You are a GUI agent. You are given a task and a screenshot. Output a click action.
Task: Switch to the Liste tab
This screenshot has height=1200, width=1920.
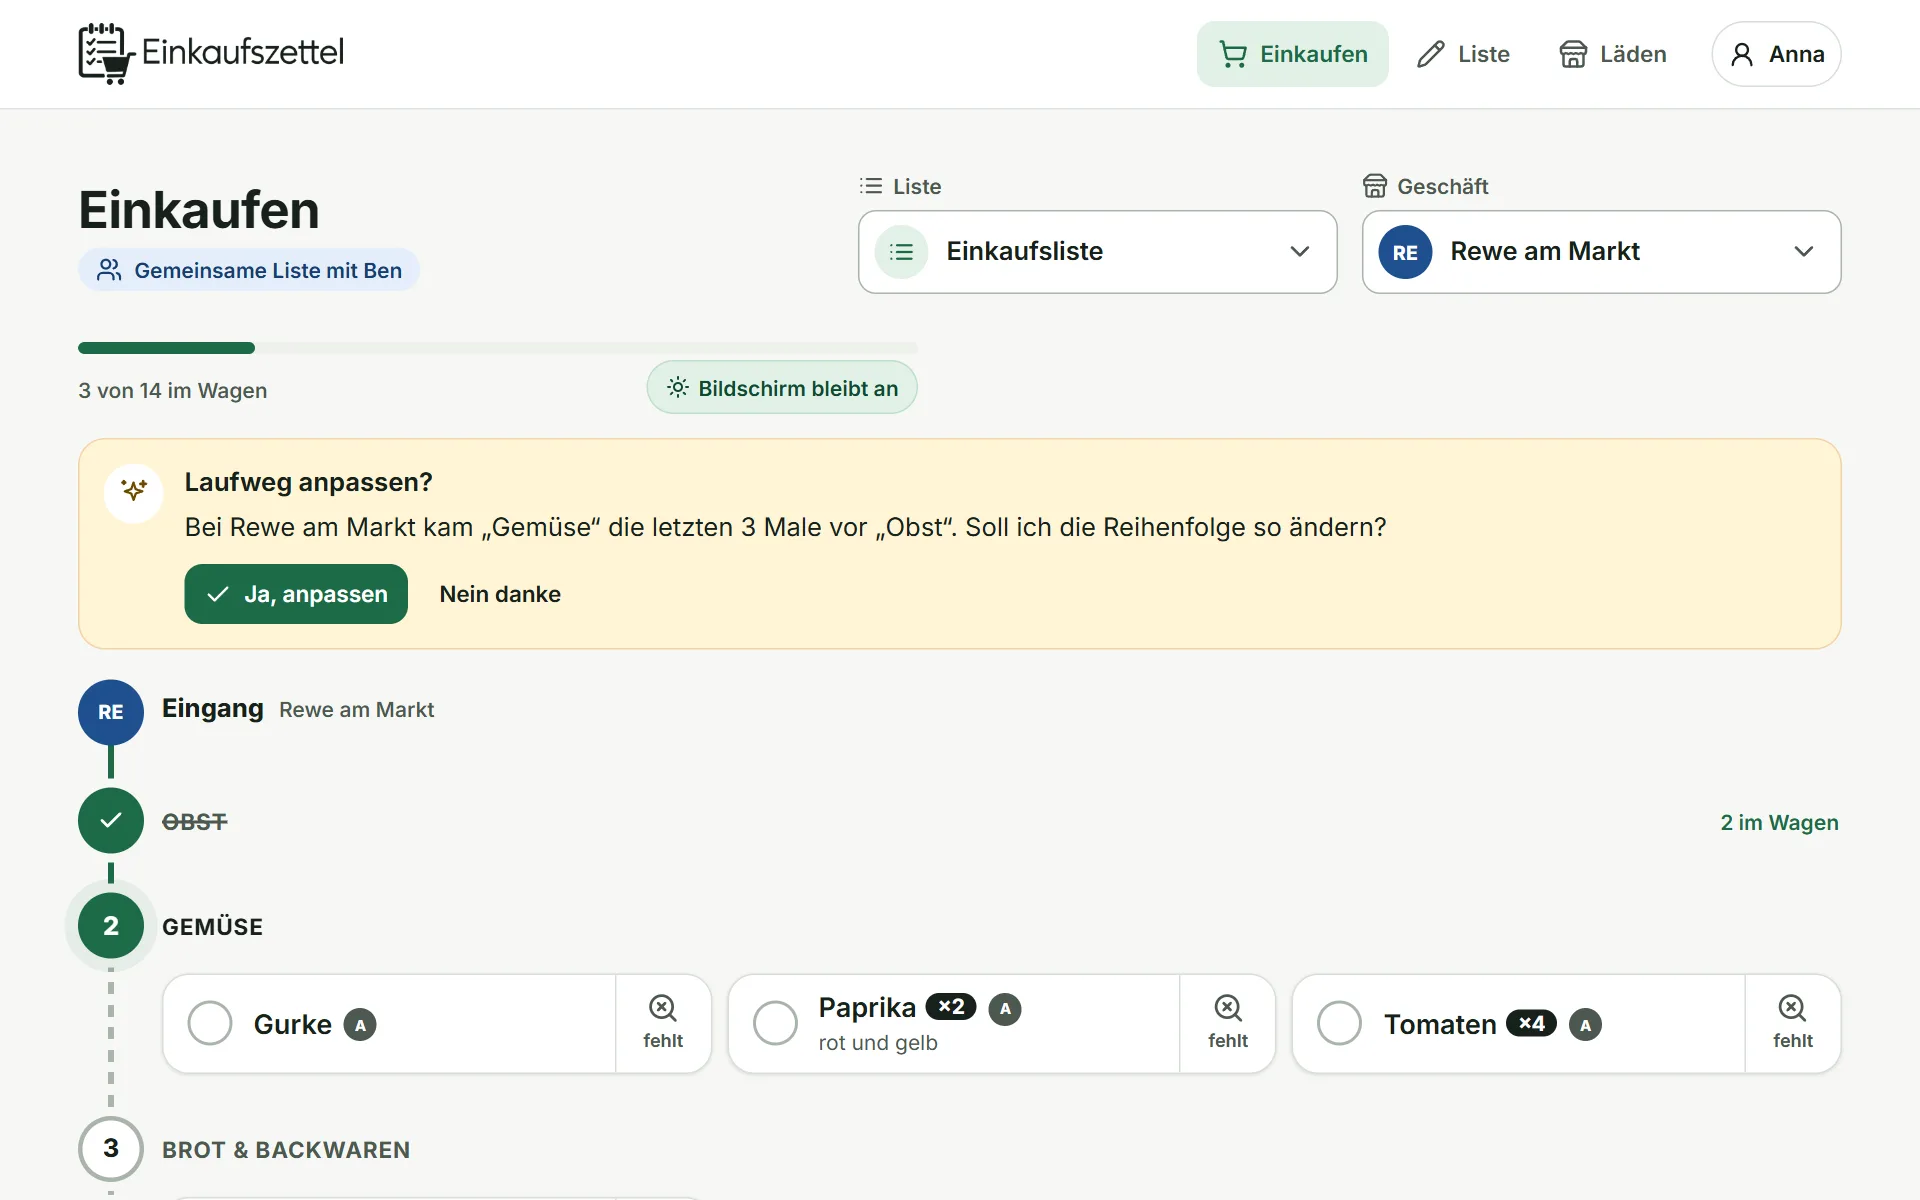pos(1463,54)
